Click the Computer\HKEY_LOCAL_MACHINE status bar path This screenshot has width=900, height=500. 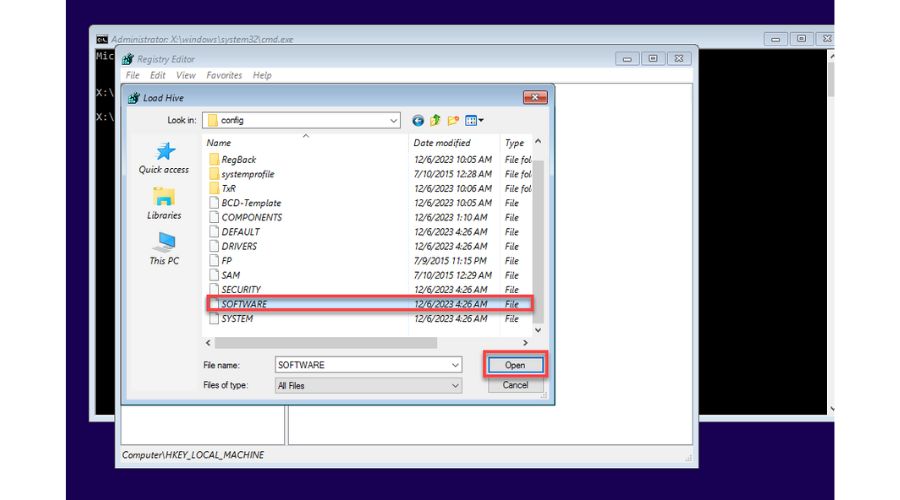193,455
